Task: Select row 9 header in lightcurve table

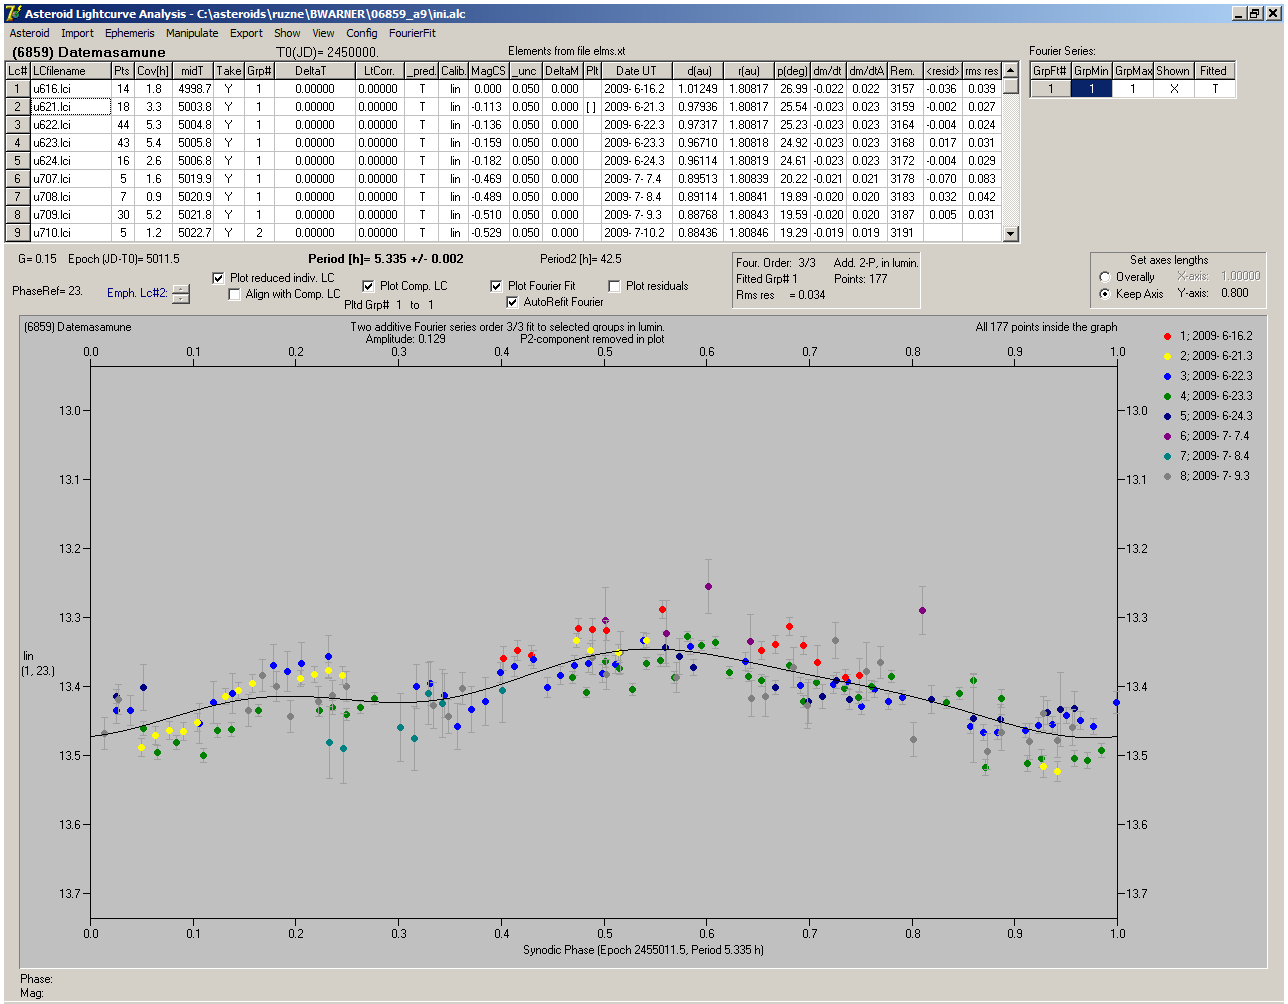Action: pos(18,233)
